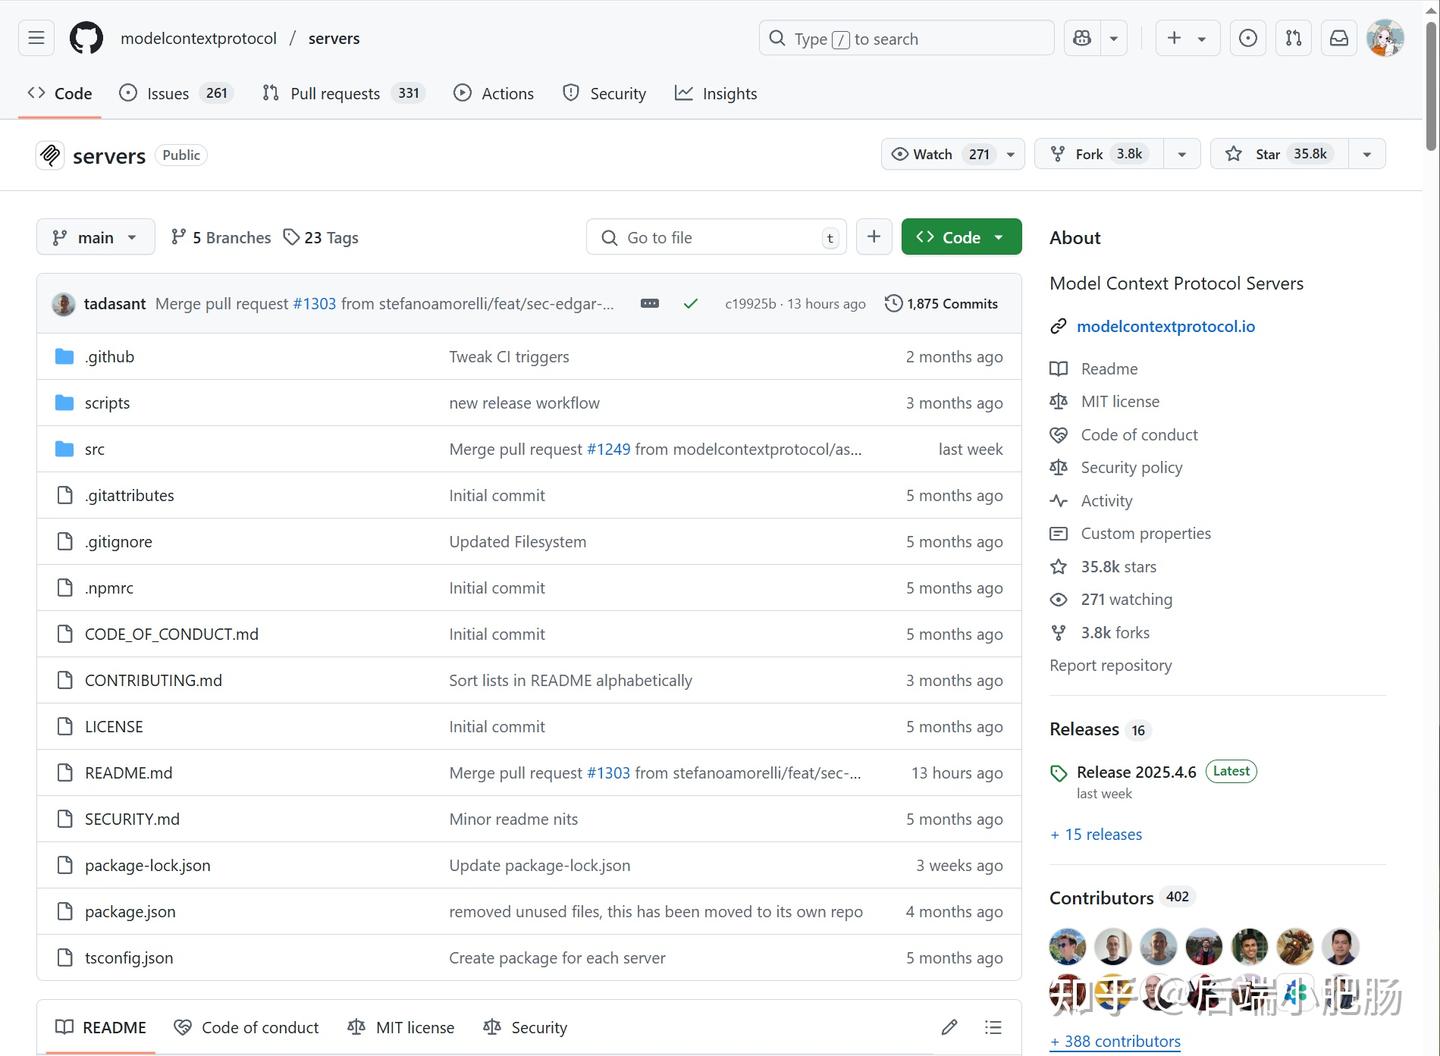Screen dimensions: 1440x1056
Task: Open the .github folder
Action: (109, 357)
